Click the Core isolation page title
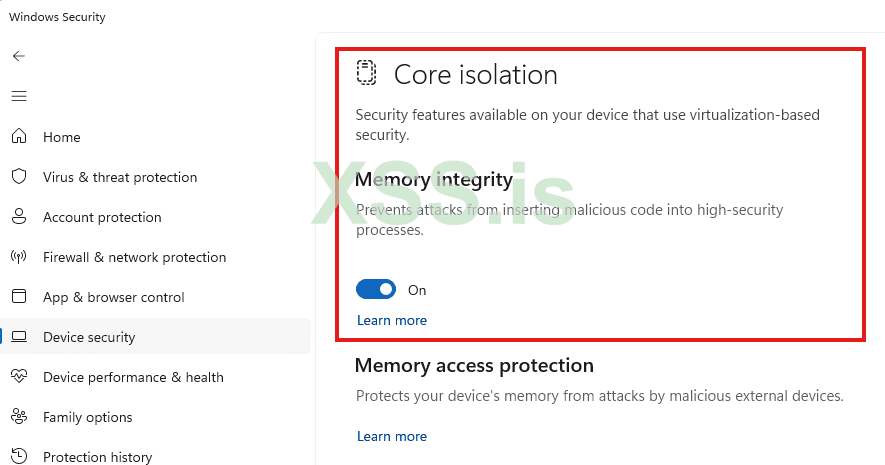 point(475,74)
